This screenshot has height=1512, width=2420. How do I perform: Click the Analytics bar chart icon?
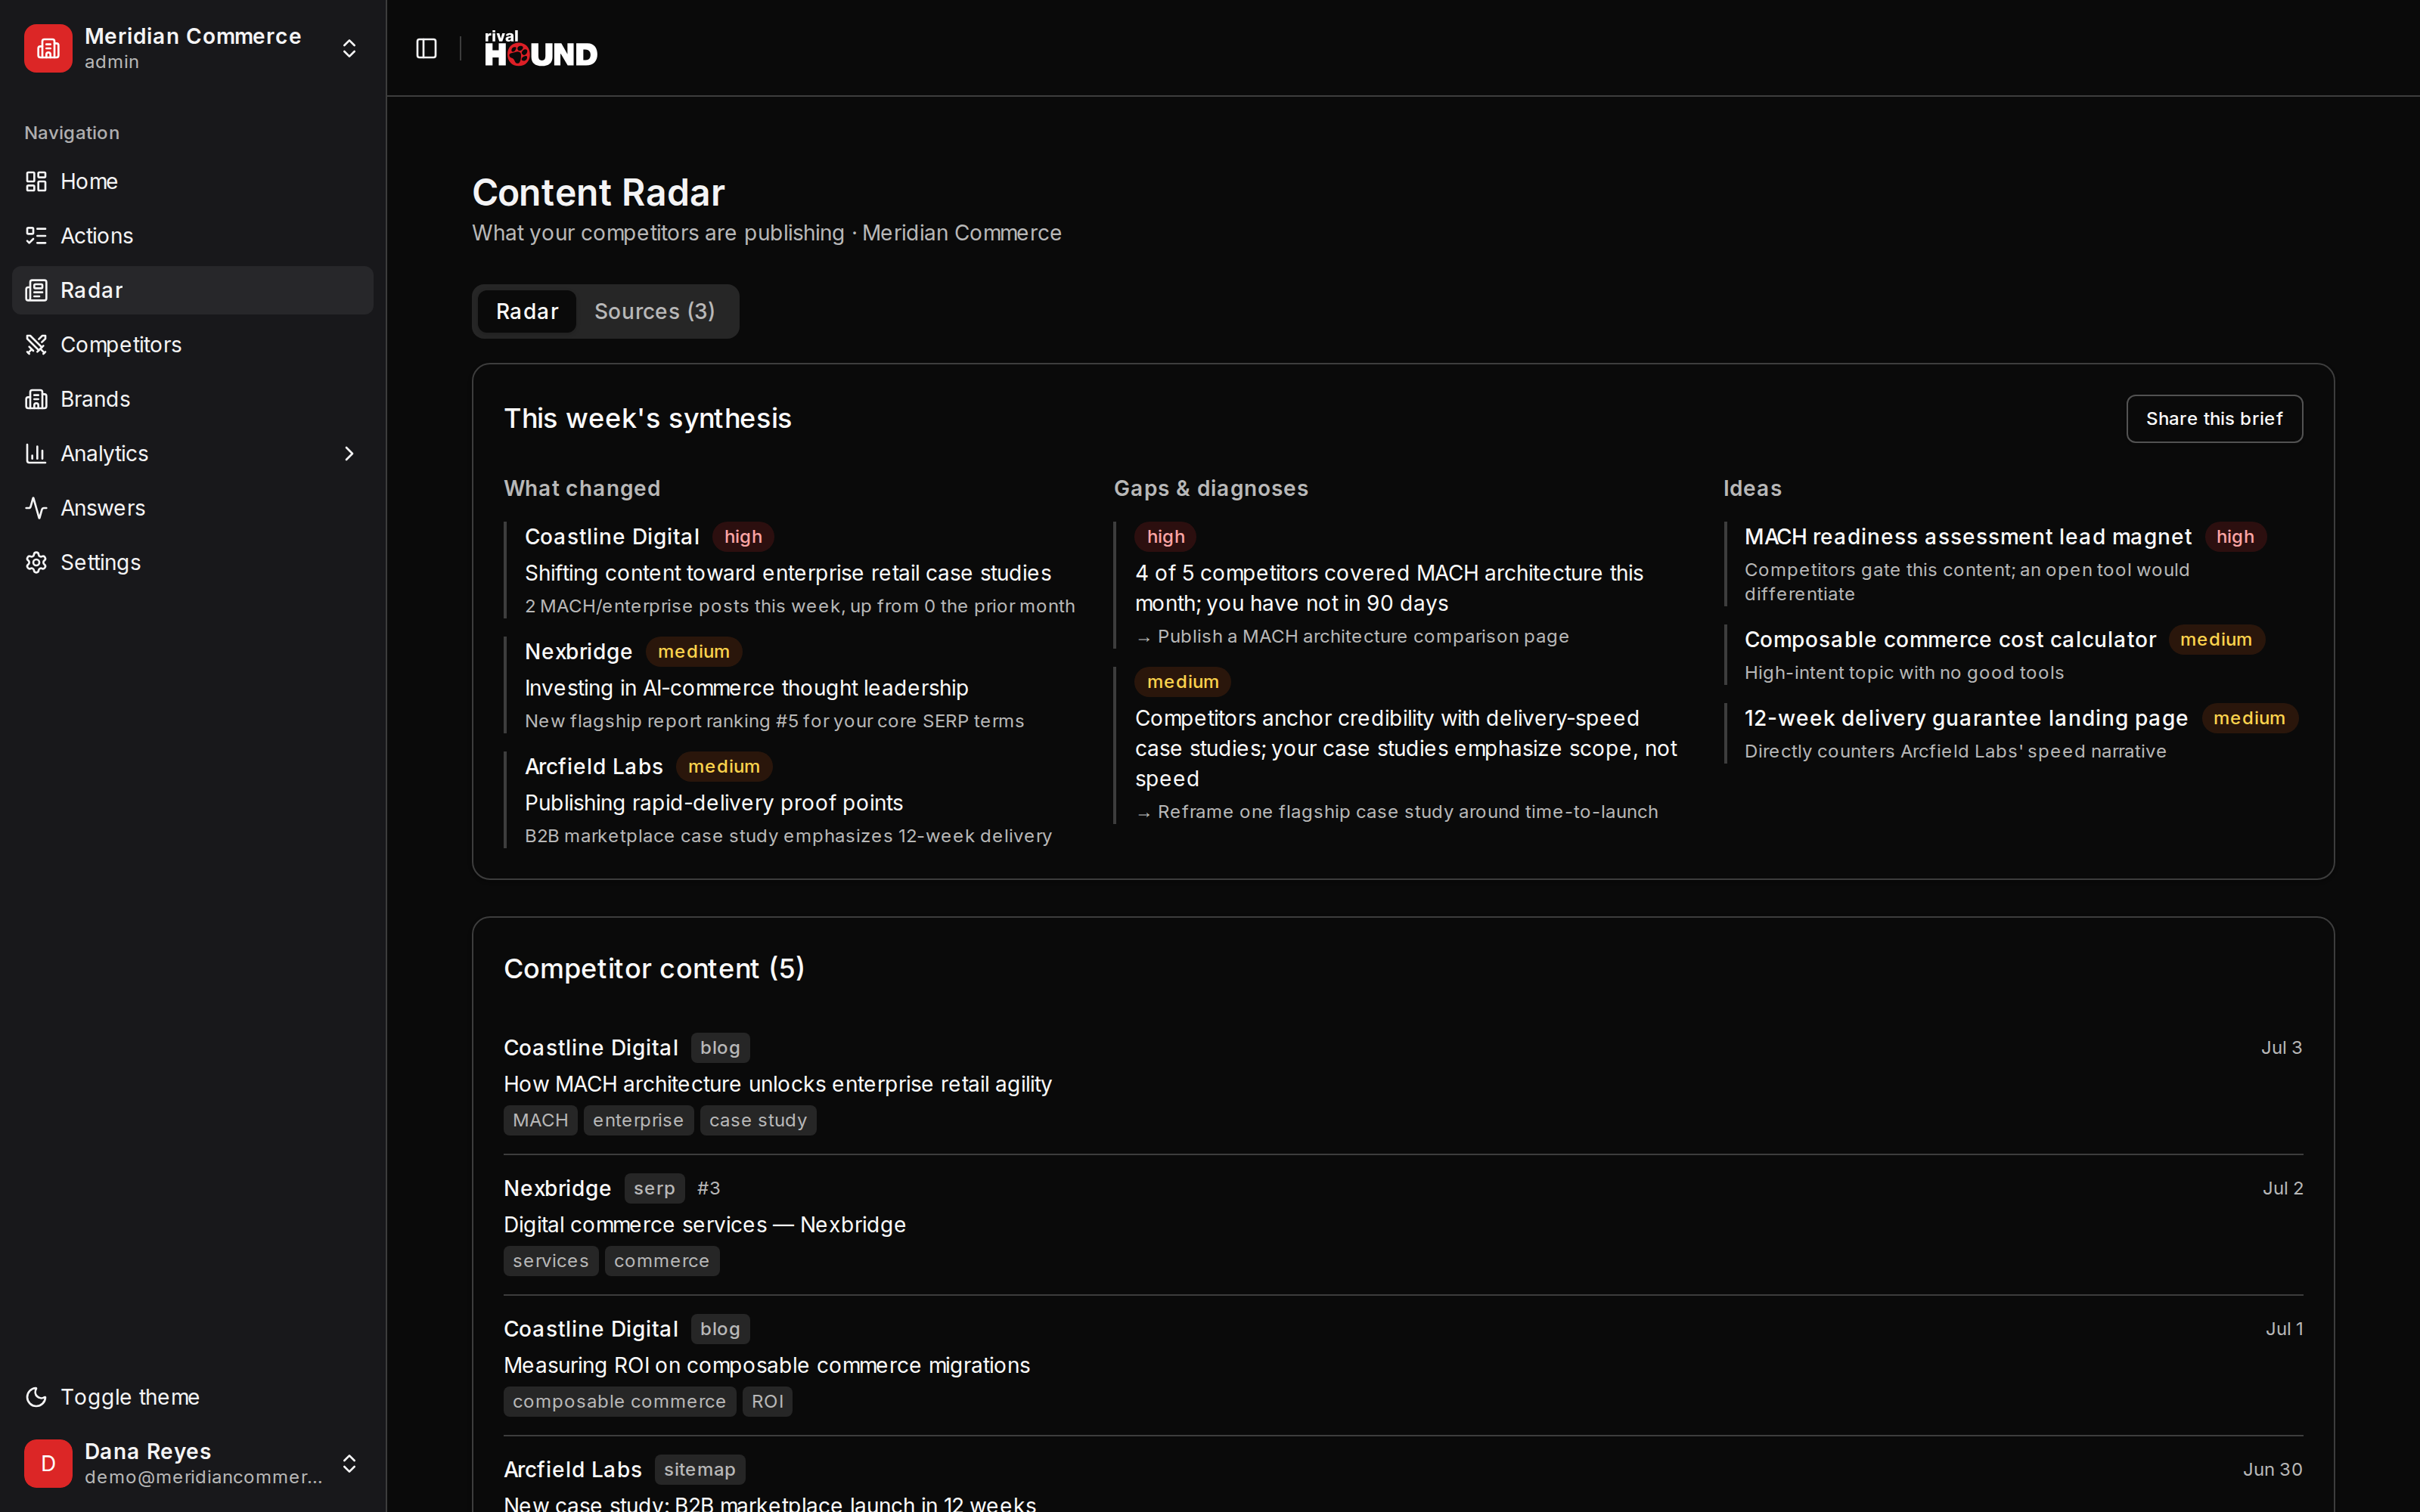pos(36,454)
